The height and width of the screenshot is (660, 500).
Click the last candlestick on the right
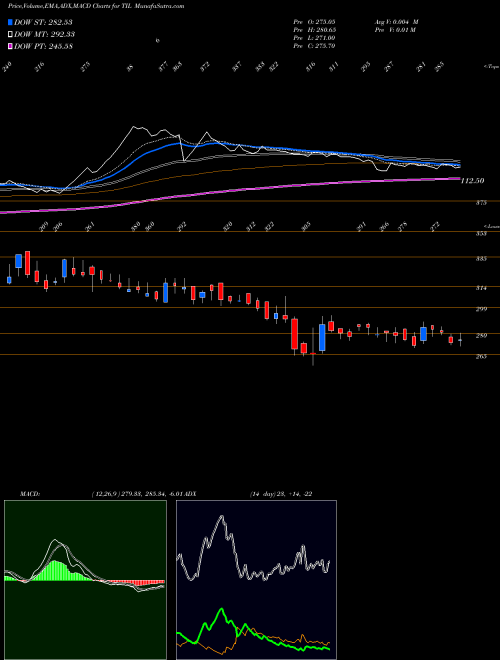click(x=460, y=339)
